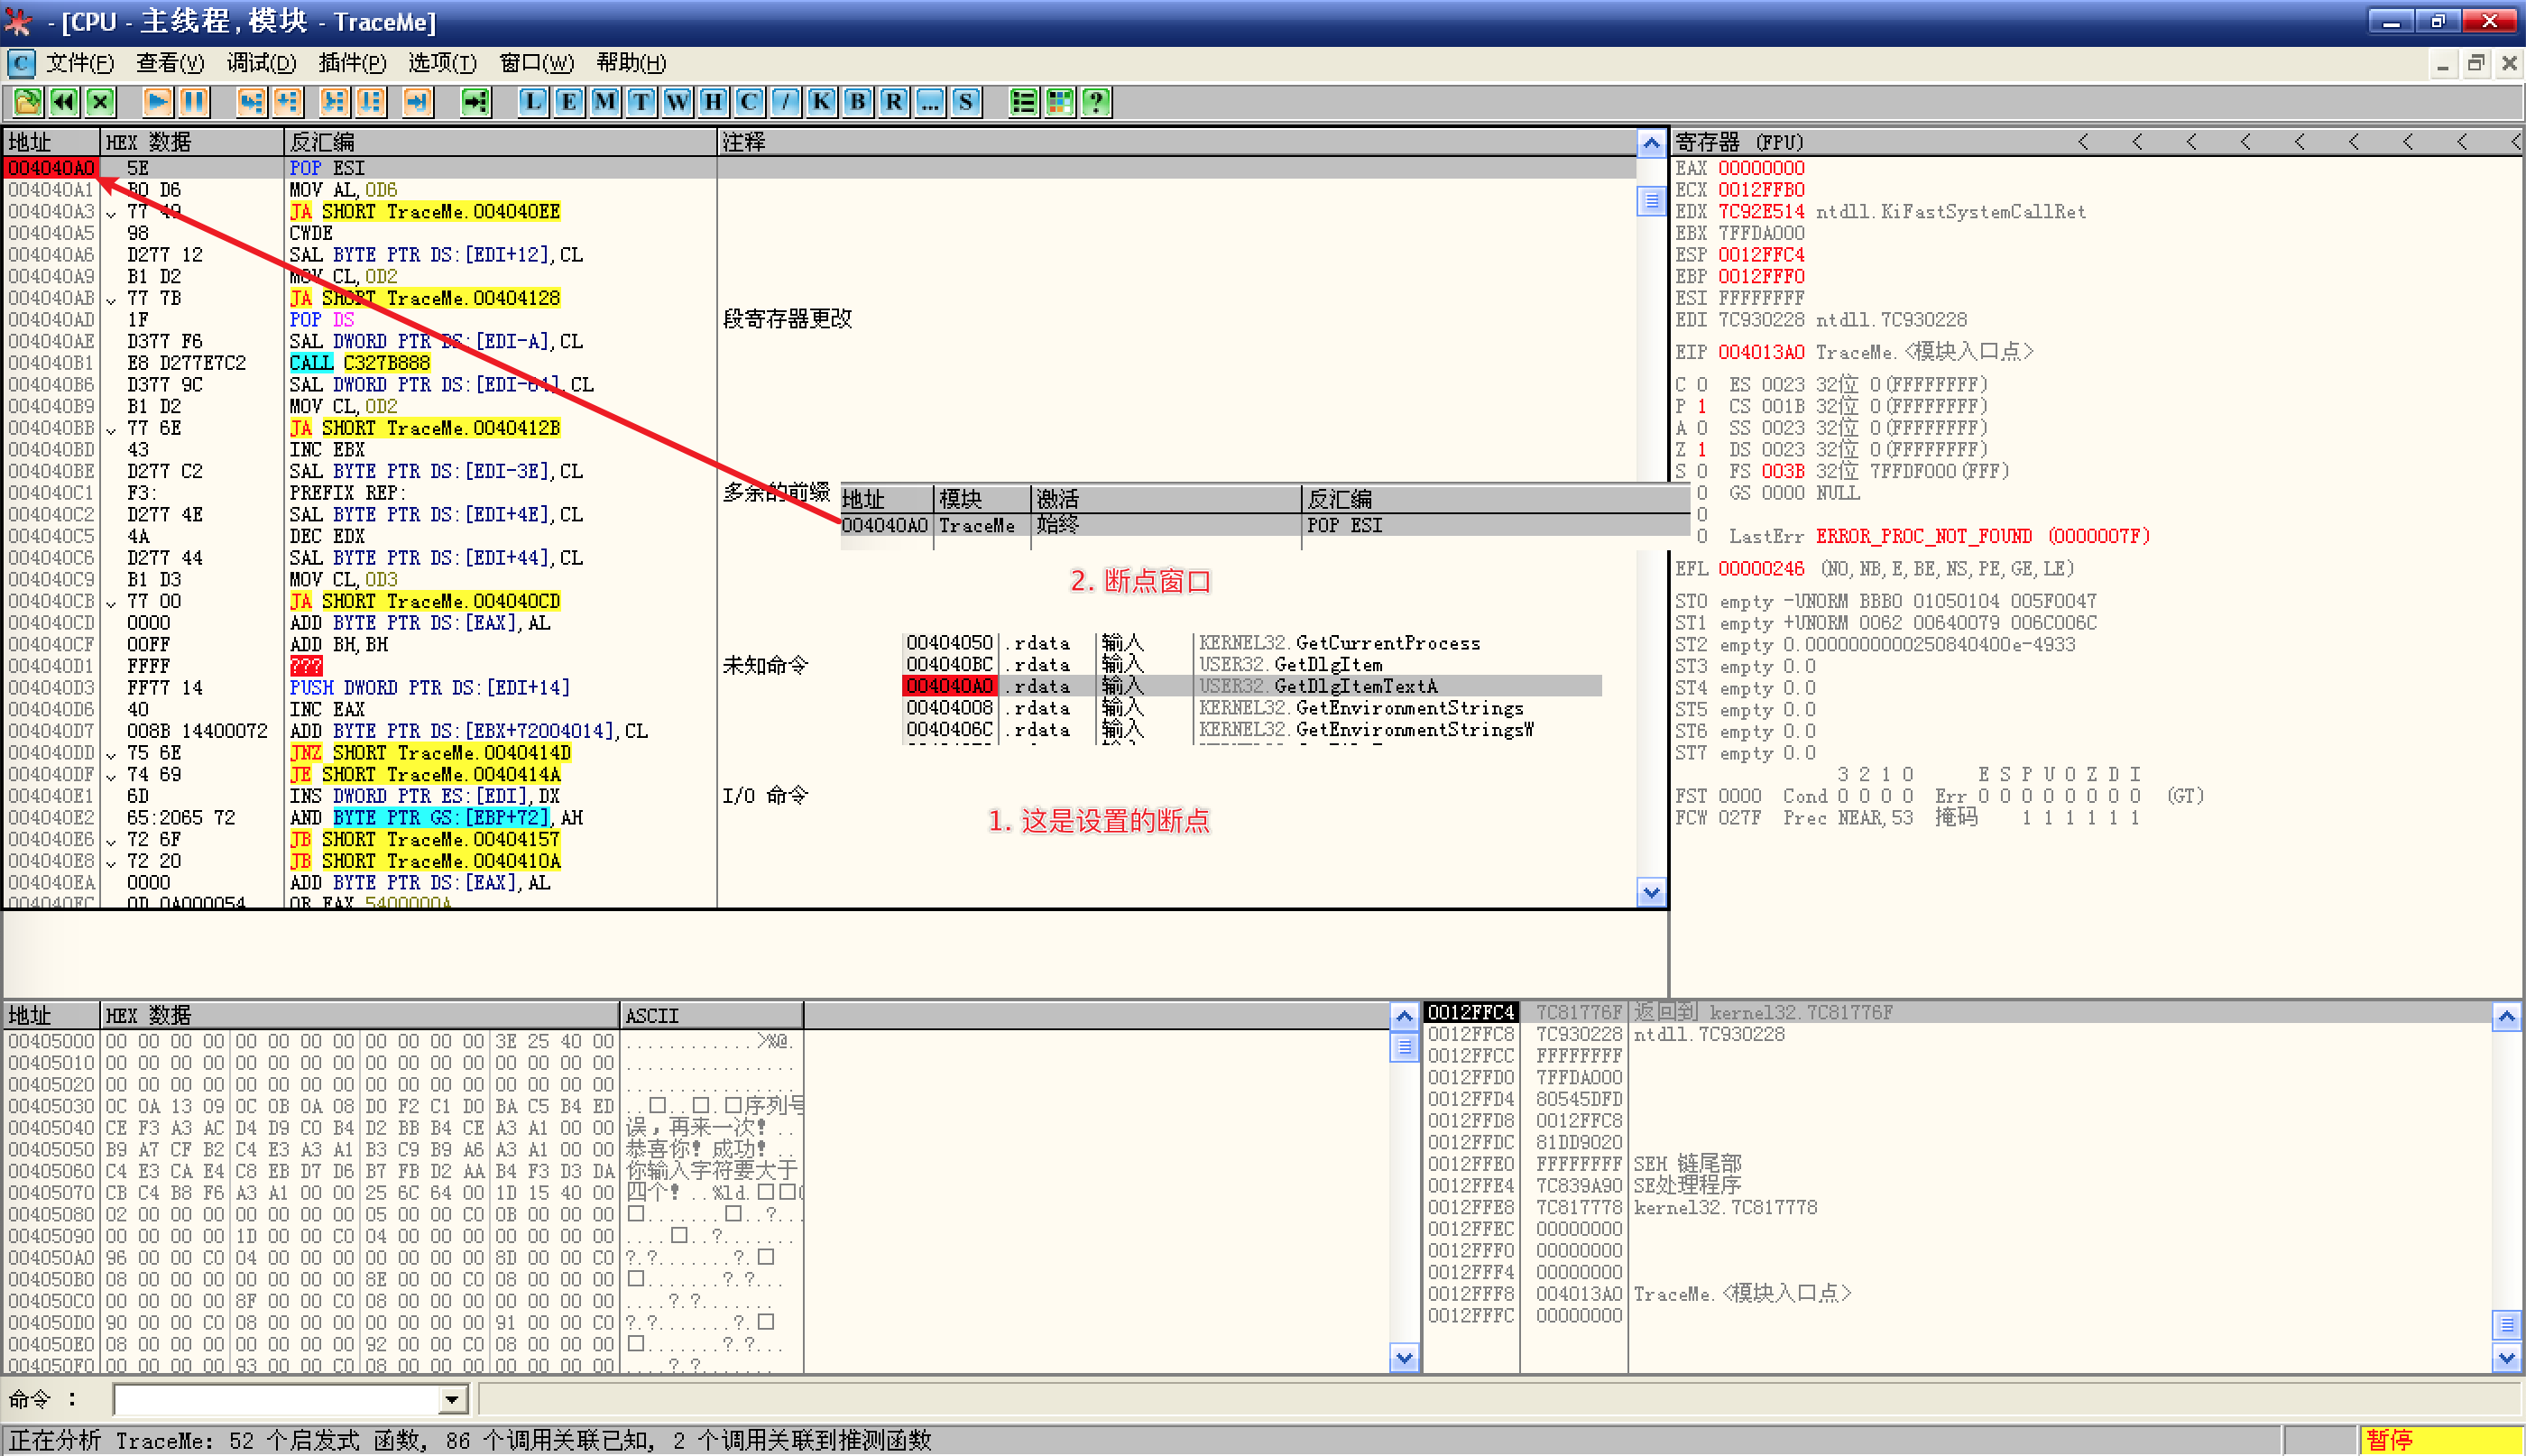
Task: Expand the command input dropdown arrow
Action: 452,1399
